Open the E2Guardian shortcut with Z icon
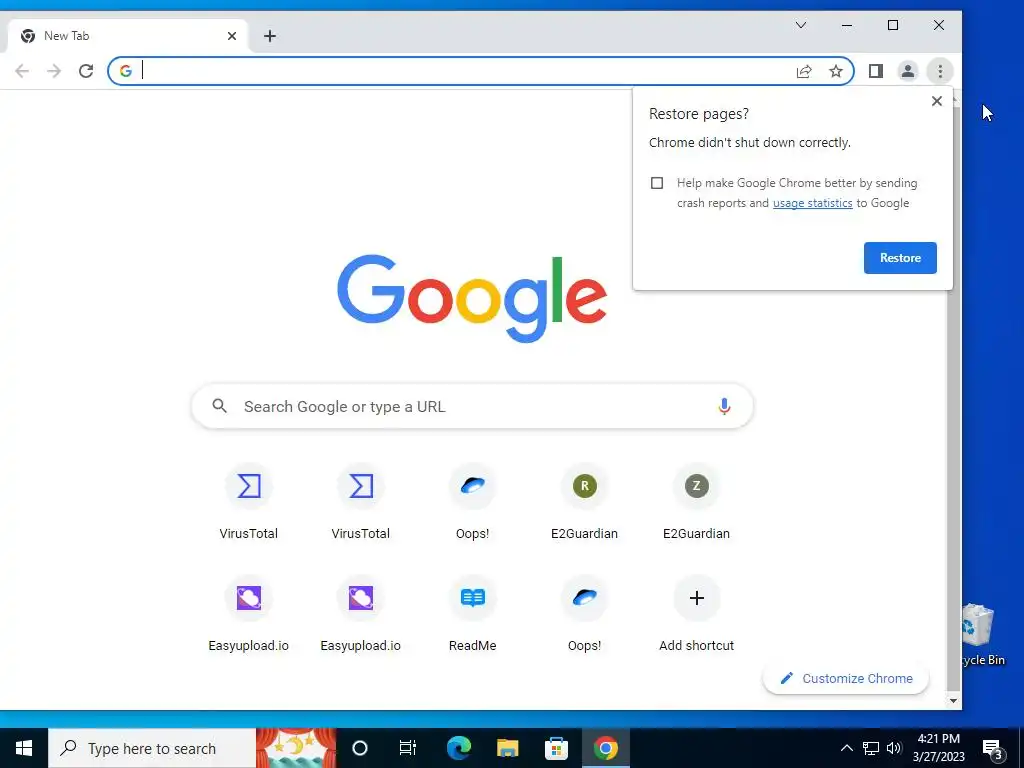 (x=696, y=503)
